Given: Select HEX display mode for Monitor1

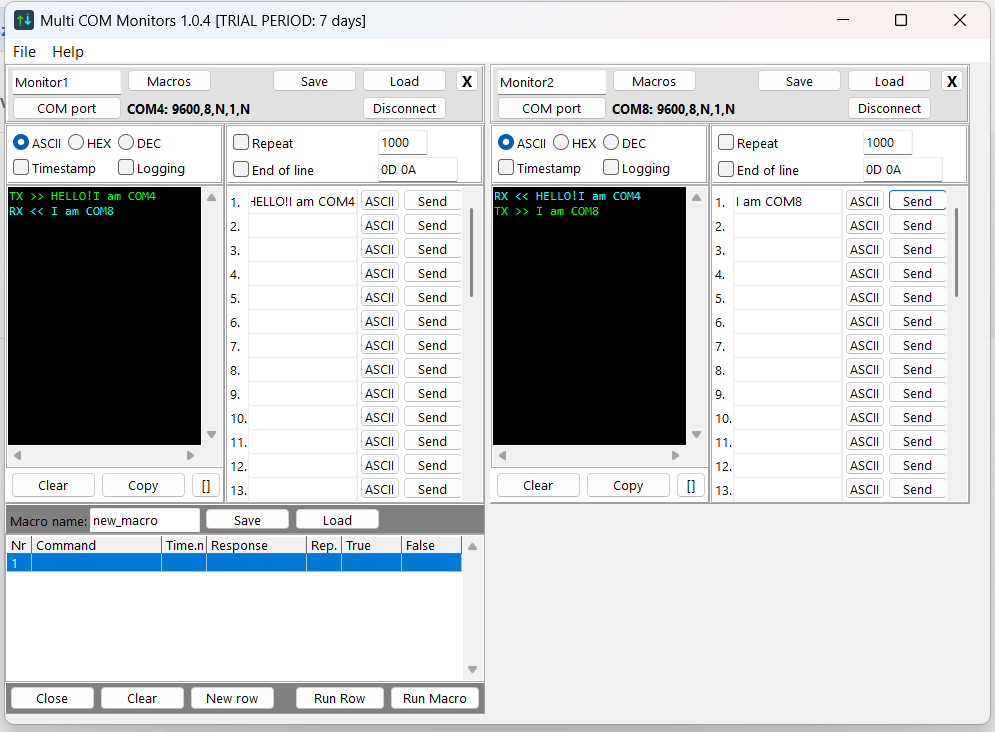Looking at the screenshot, I should (x=74, y=142).
